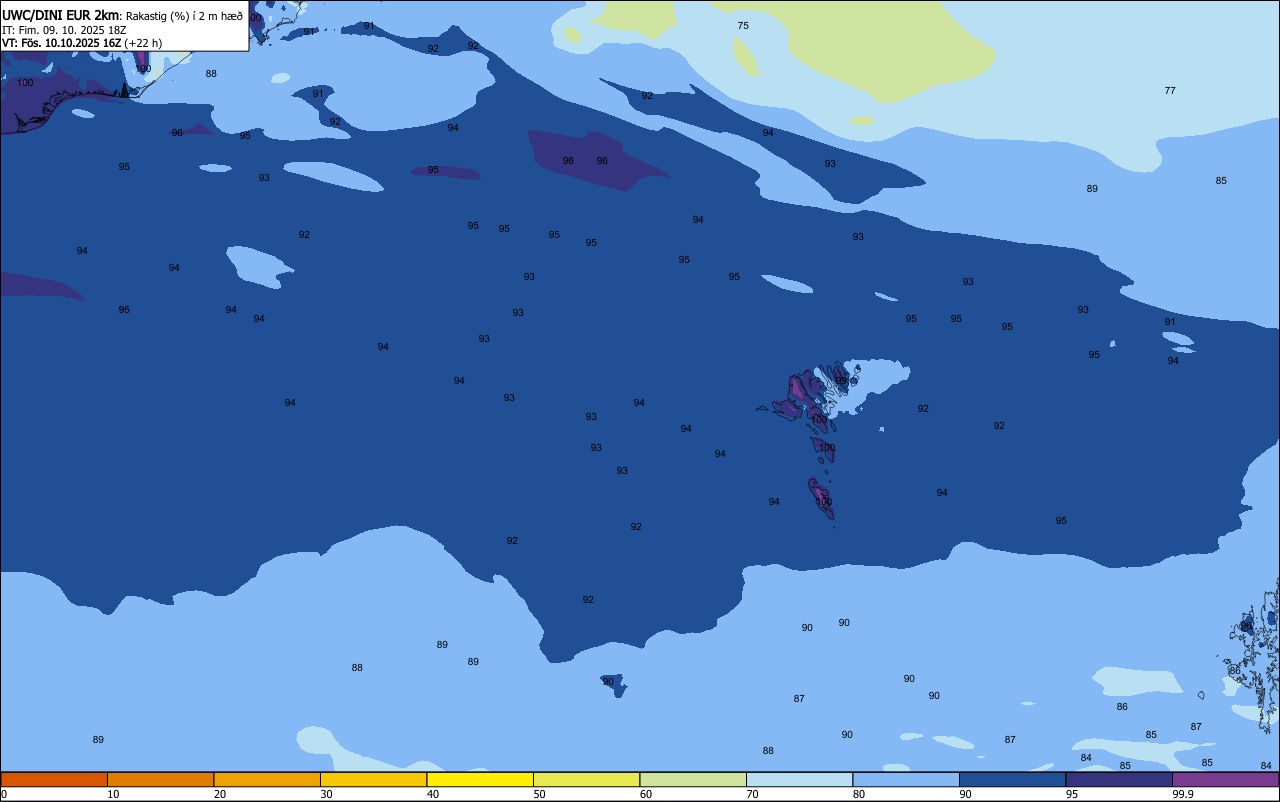Click the 'VT: Fös. 10.10.2025 16Z' line
1280x802 pixels.
click(x=62, y=43)
